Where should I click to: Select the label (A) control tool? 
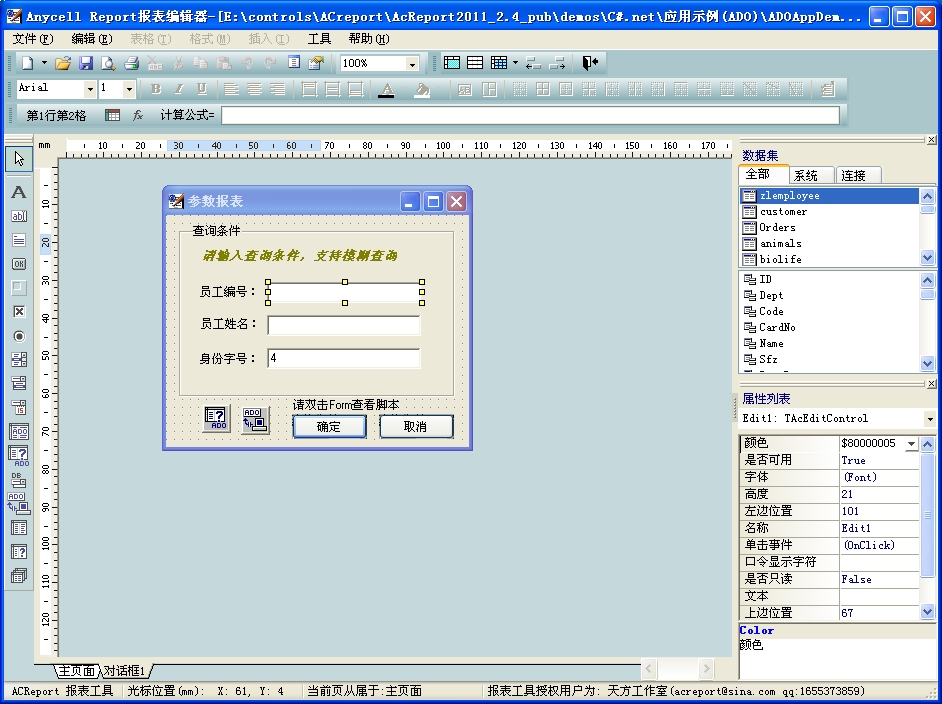18,191
